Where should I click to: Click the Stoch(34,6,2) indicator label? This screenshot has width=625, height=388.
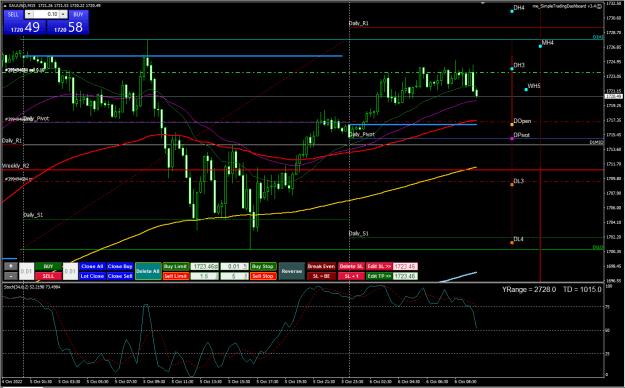point(32,287)
